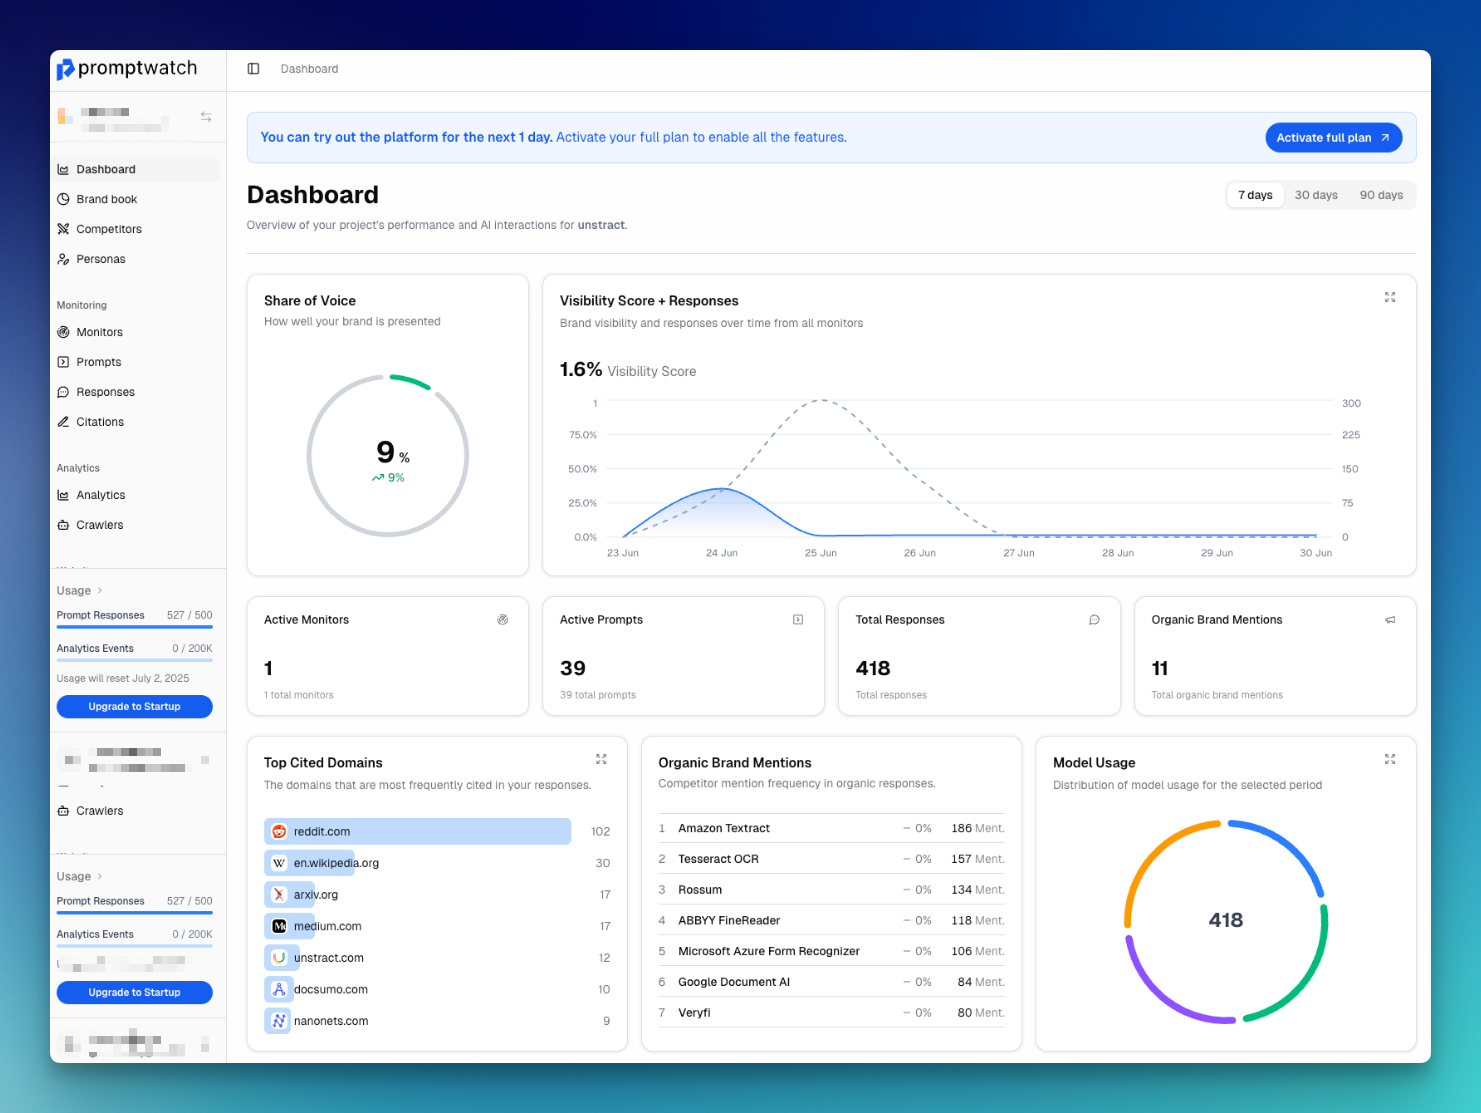Click the arxiv favicon icon
The height and width of the screenshot is (1113, 1481).
pos(279,895)
